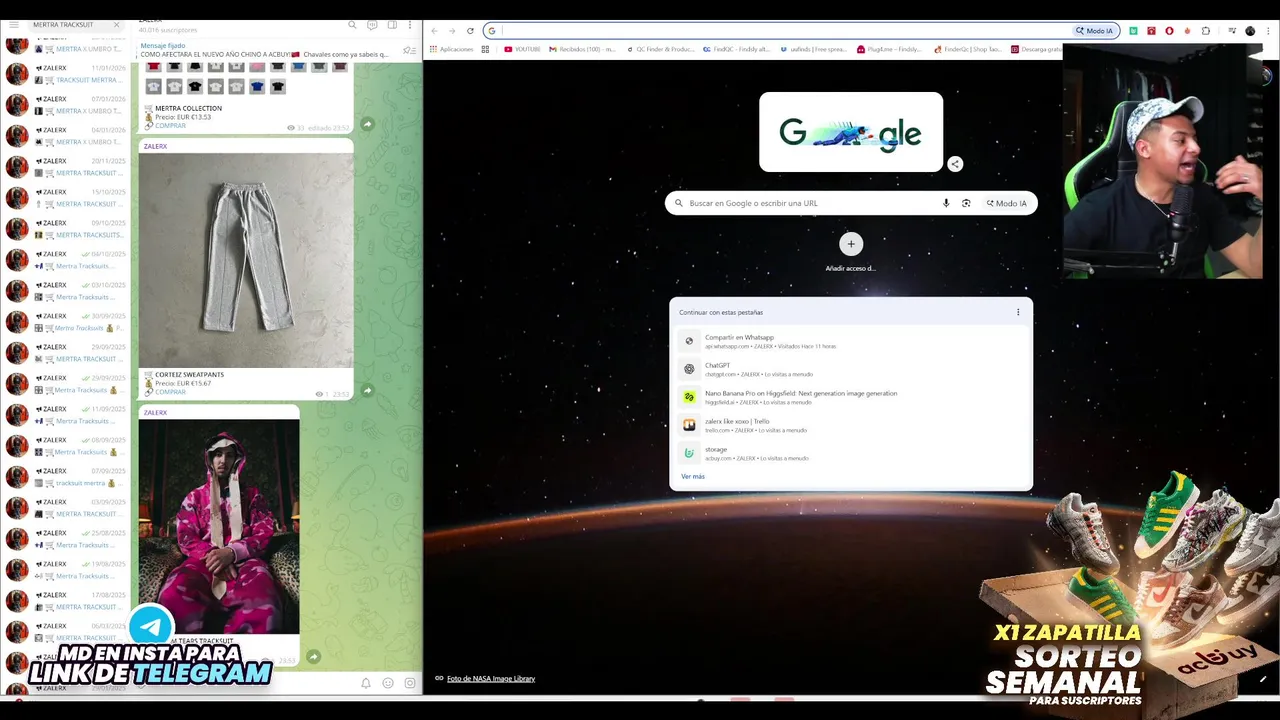Open the storage acbuy.com suggestion
1280x720 pixels.
(x=851, y=453)
